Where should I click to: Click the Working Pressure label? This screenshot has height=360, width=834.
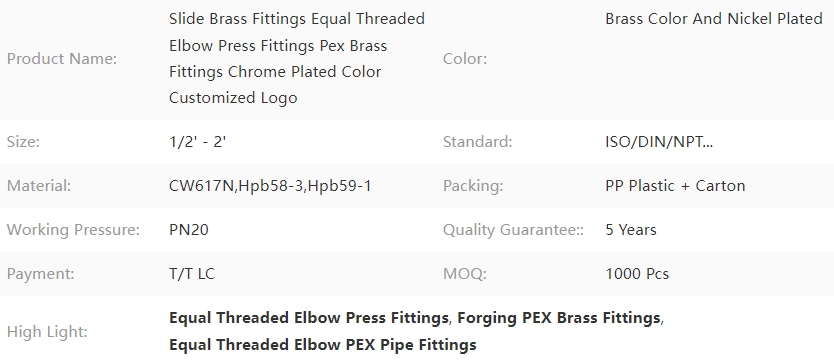pyautogui.click(x=73, y=230)
